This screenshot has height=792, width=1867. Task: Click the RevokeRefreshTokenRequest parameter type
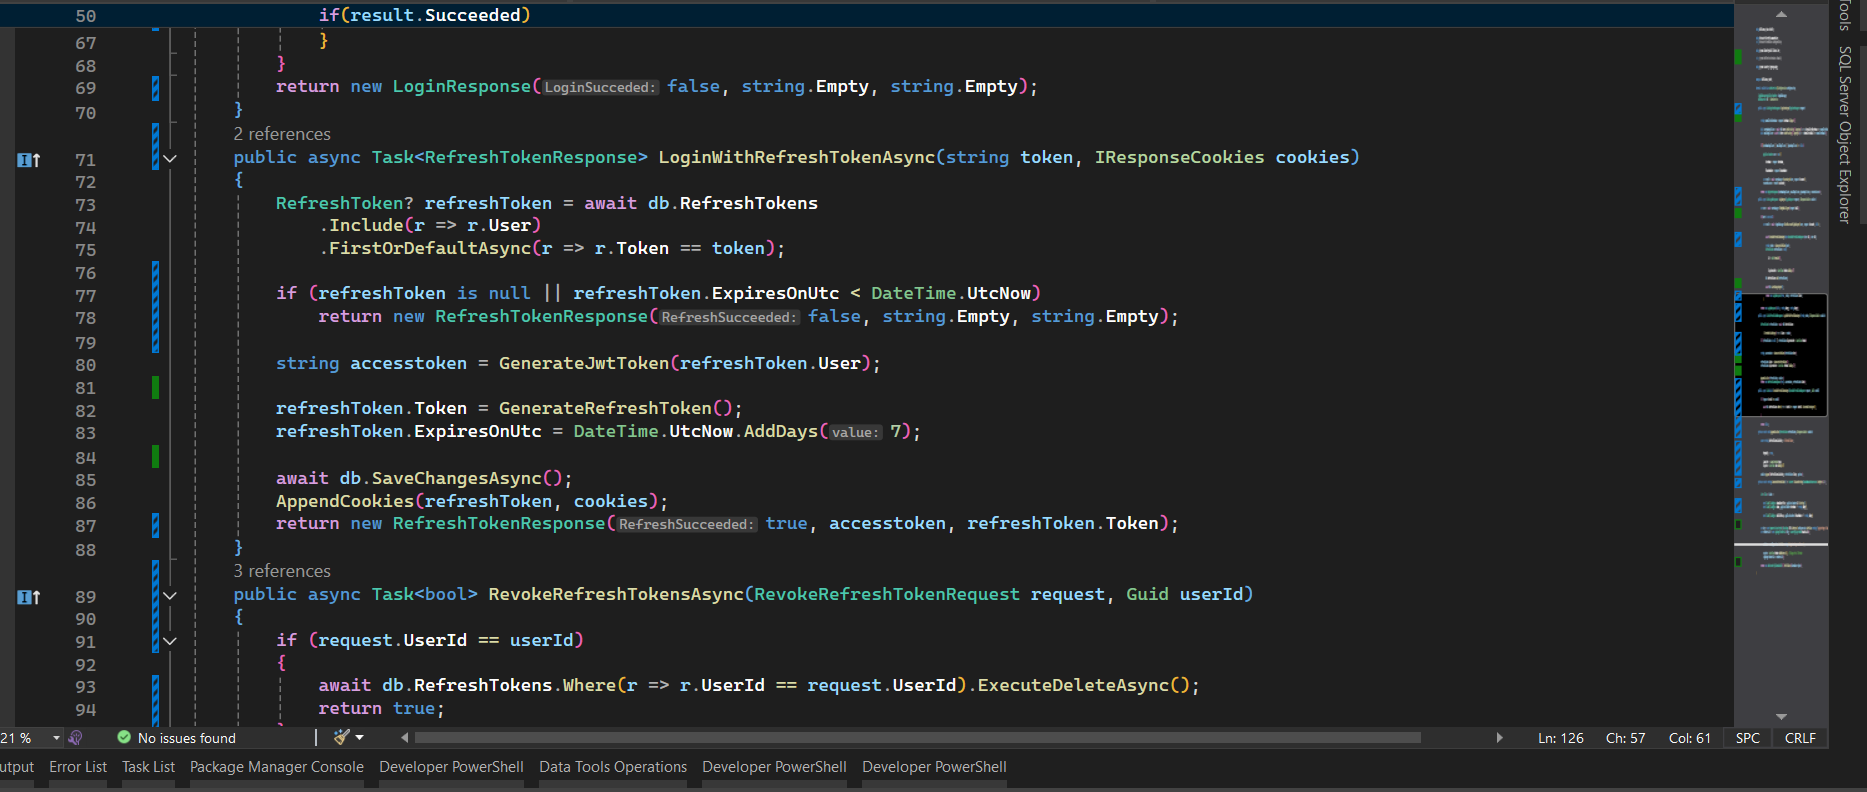click(x=887, y=594)
